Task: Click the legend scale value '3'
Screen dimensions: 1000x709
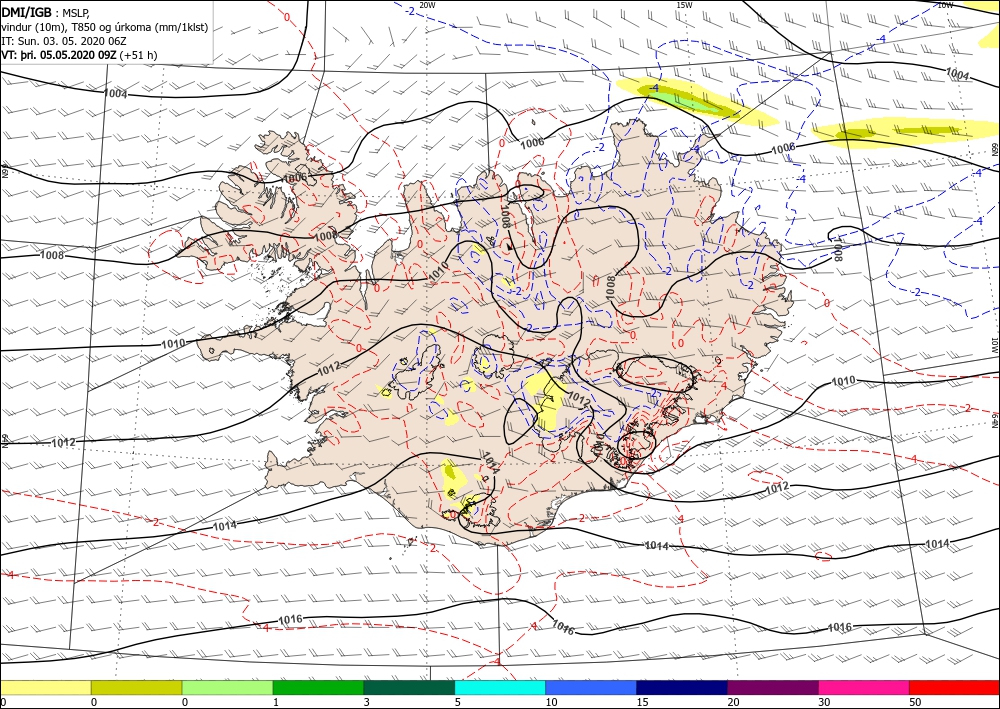Action: coord(367,703)
